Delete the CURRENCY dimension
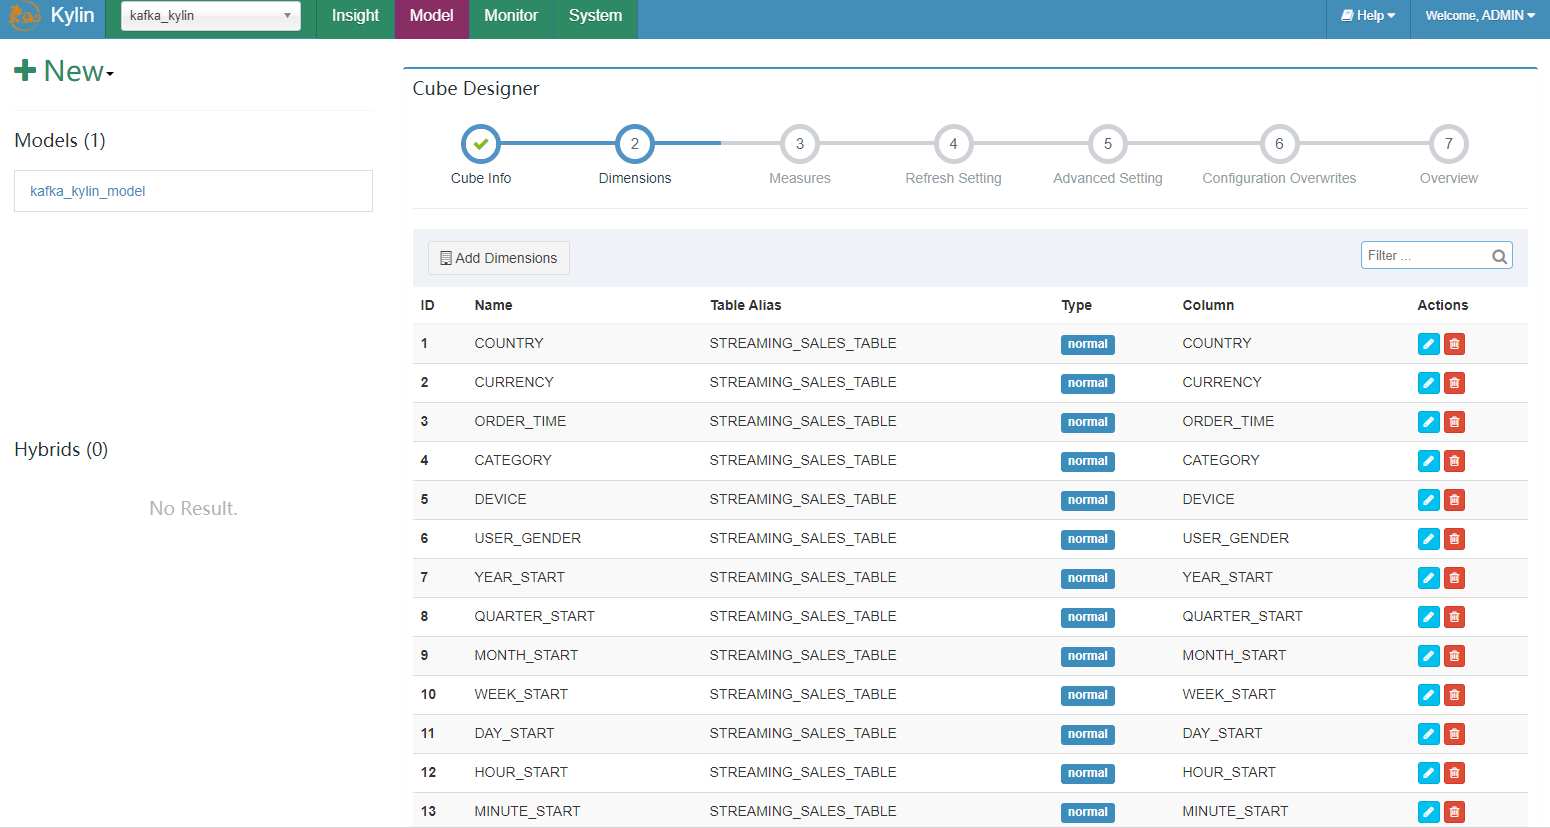 (x=1454, y=383)
